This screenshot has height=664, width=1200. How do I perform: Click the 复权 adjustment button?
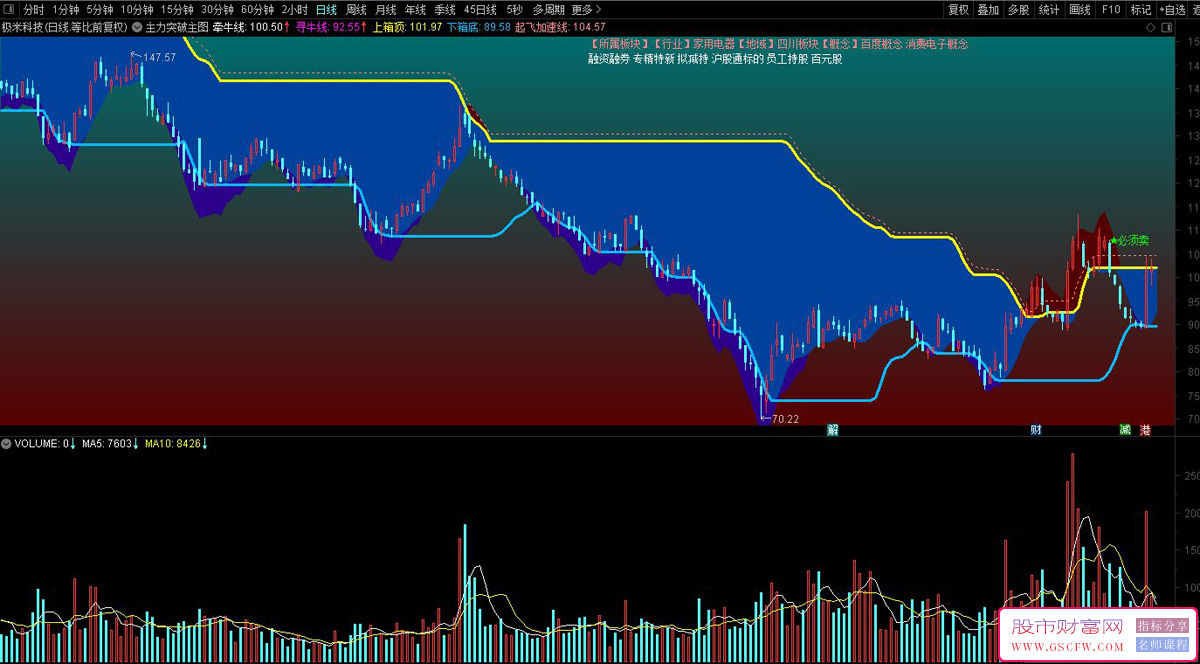(x=958, y=9)
